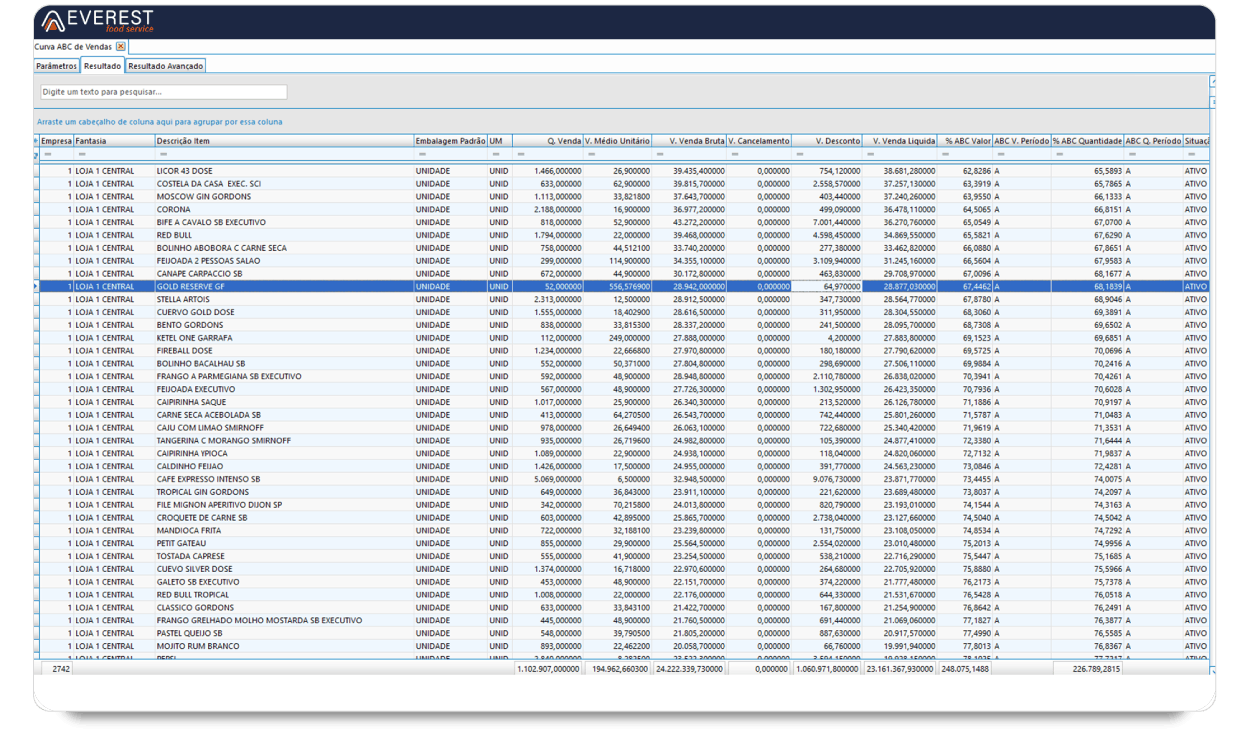Open filter operator for Empresa column
Image resolution: width=1249 pixels, height=747 pixels.
[x=47, y=154]
